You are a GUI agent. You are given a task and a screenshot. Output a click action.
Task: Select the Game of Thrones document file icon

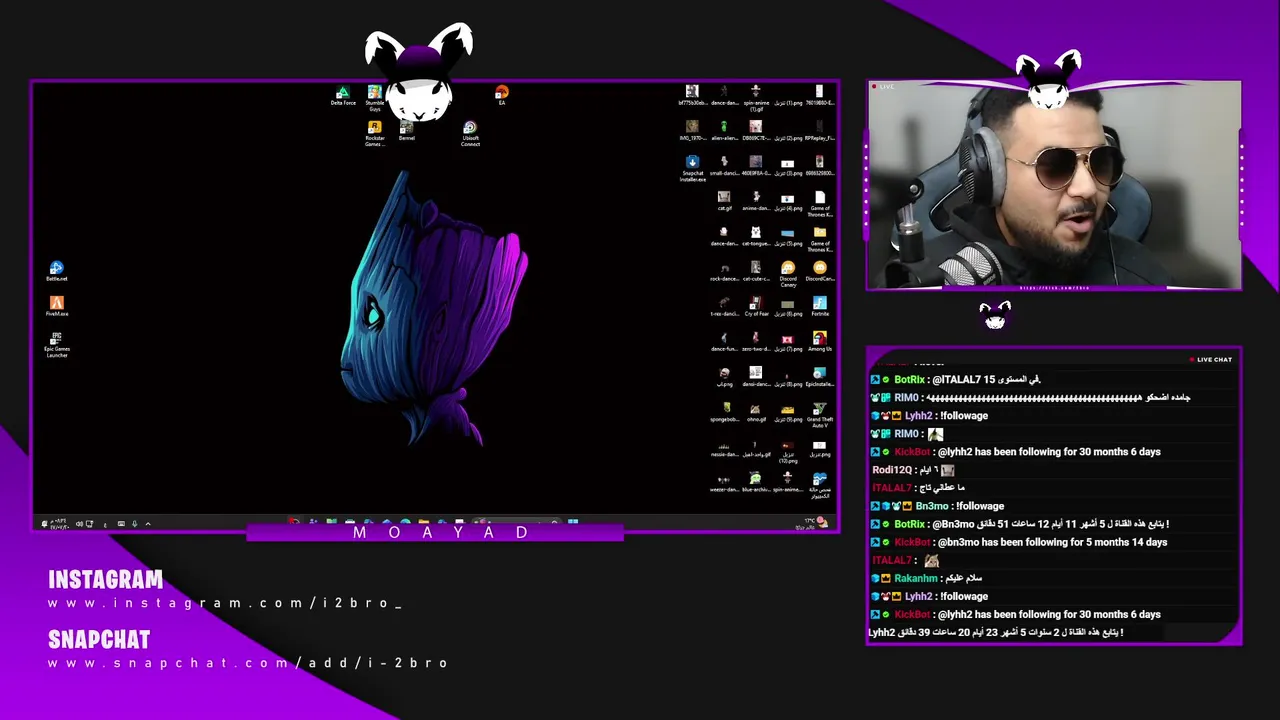point(820,203)
